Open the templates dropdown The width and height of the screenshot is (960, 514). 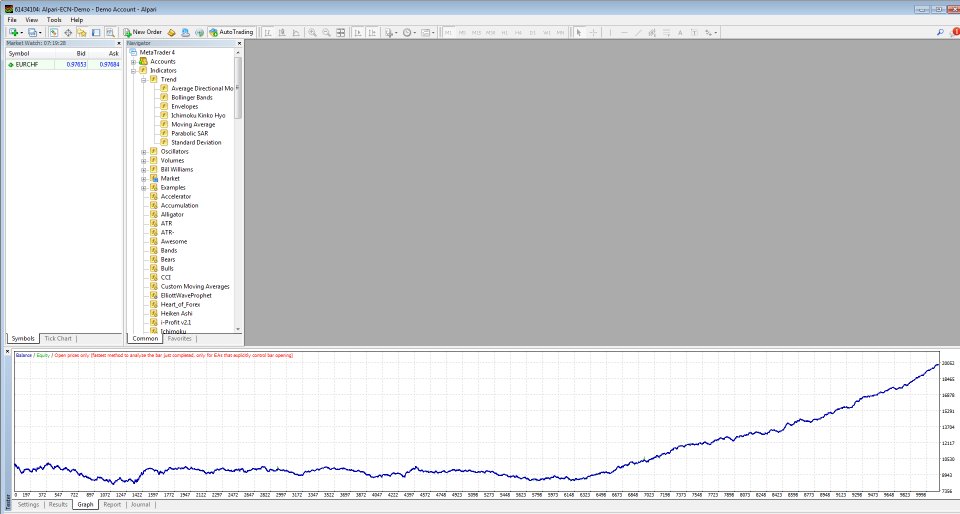coord(427,32)
